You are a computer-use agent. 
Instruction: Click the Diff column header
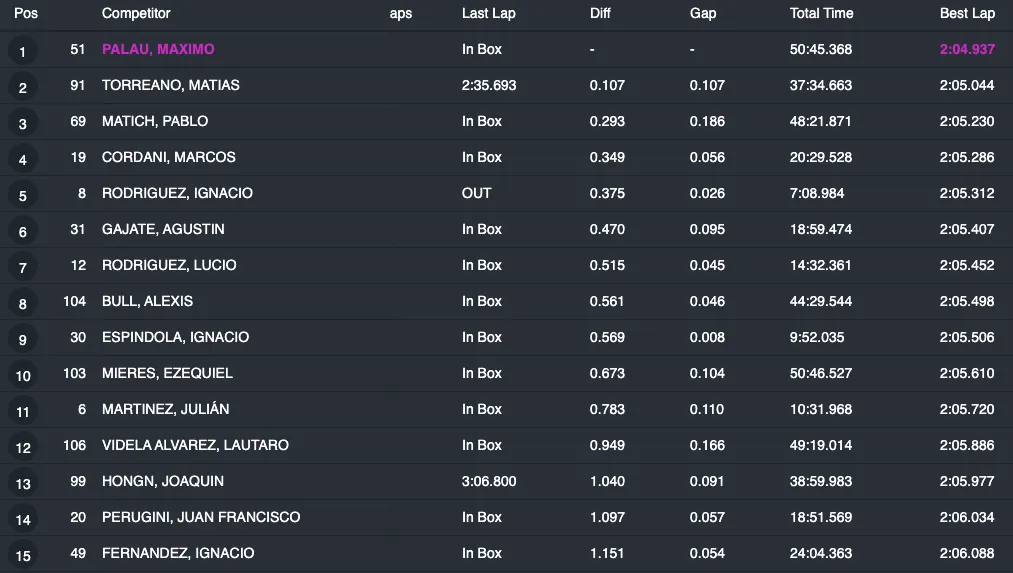point(603,14)
